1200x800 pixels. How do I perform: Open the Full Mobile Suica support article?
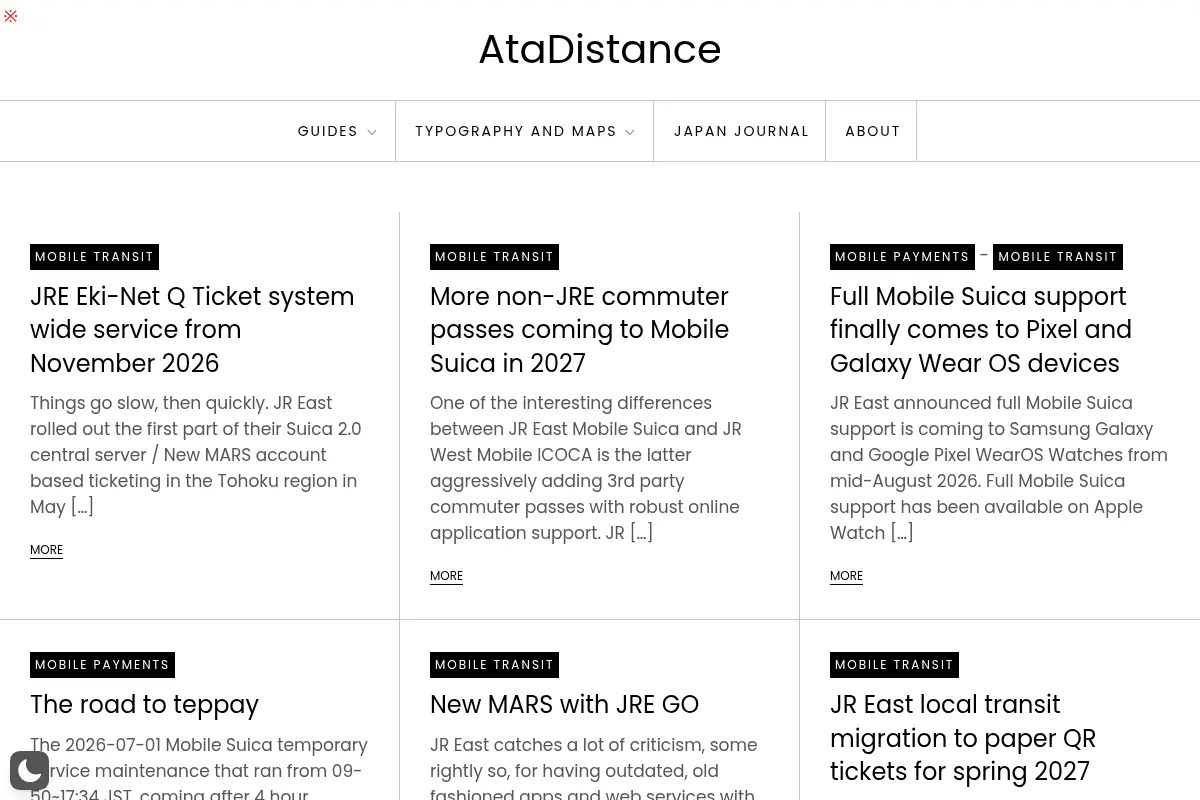click(x=981, y=330)
